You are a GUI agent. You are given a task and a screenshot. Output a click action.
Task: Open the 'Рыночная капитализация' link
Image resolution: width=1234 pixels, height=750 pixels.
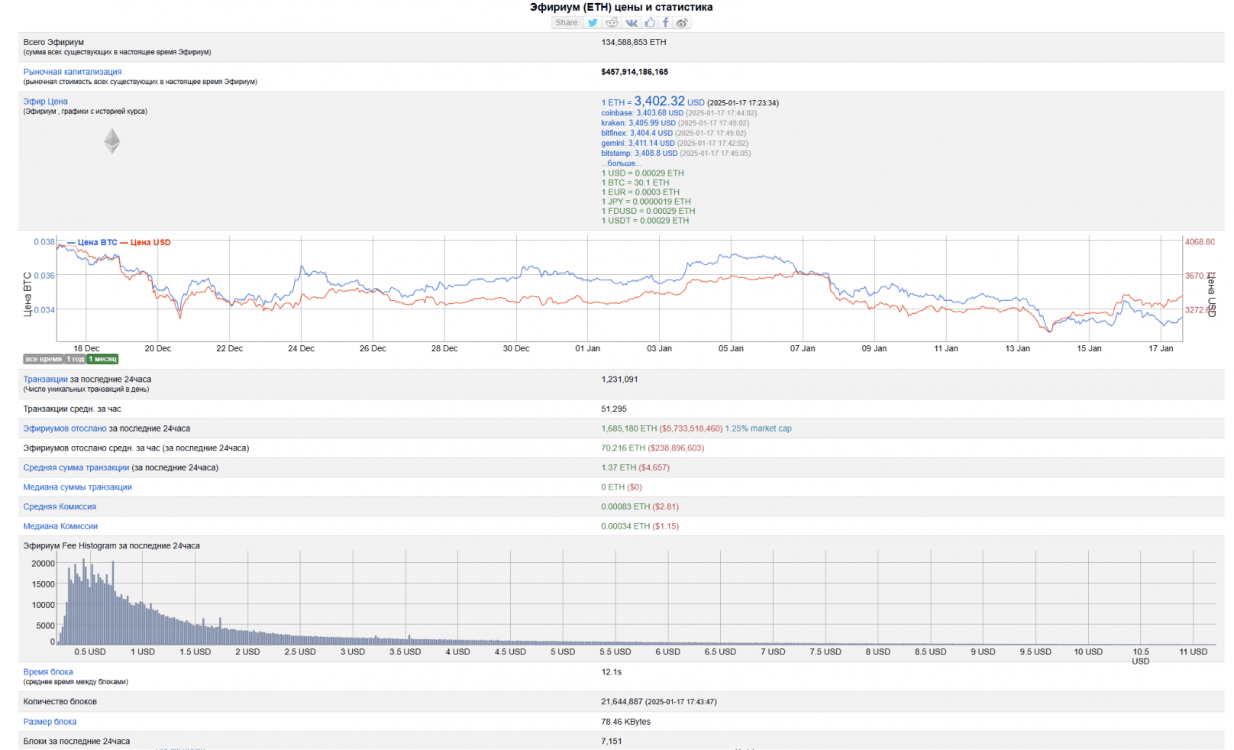coord(72,72)
